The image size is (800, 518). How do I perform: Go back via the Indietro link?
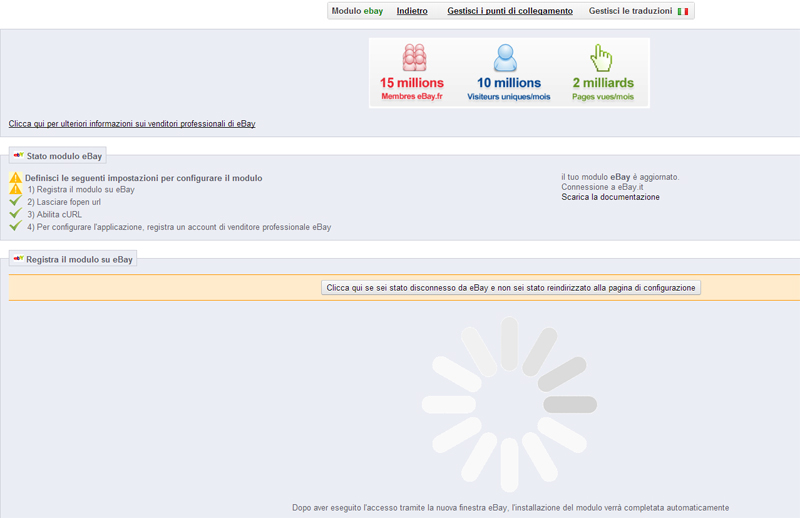(412, 11)
